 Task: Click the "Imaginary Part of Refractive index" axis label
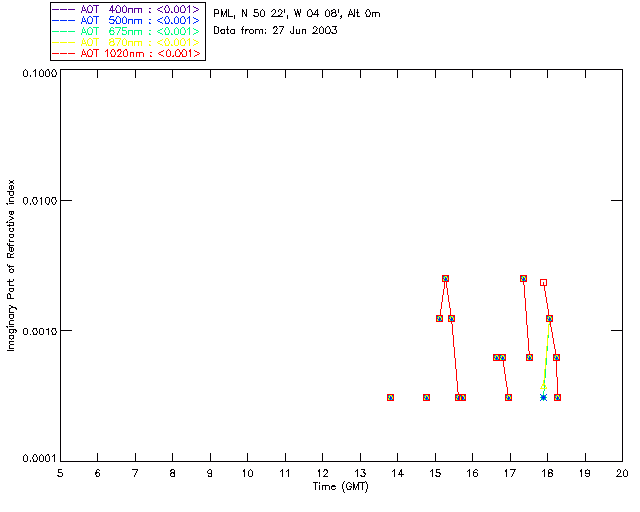(11, 265)
